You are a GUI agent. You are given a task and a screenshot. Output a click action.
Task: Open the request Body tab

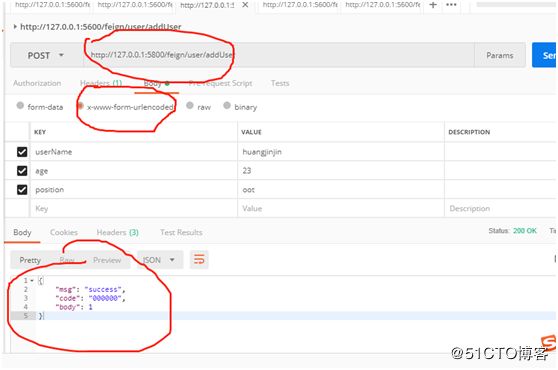tap(157, 84)
